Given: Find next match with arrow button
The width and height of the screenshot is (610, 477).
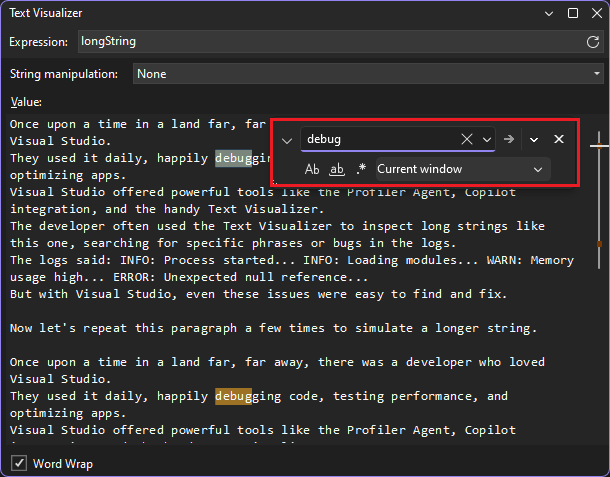Looking at the screenshot, I should [x=508, y=139].
